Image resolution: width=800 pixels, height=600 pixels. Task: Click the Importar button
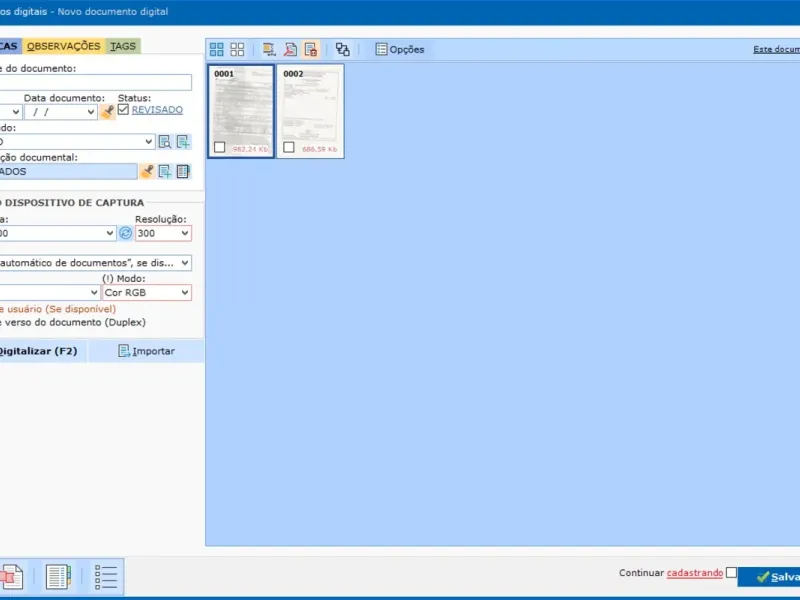[146, 351]
